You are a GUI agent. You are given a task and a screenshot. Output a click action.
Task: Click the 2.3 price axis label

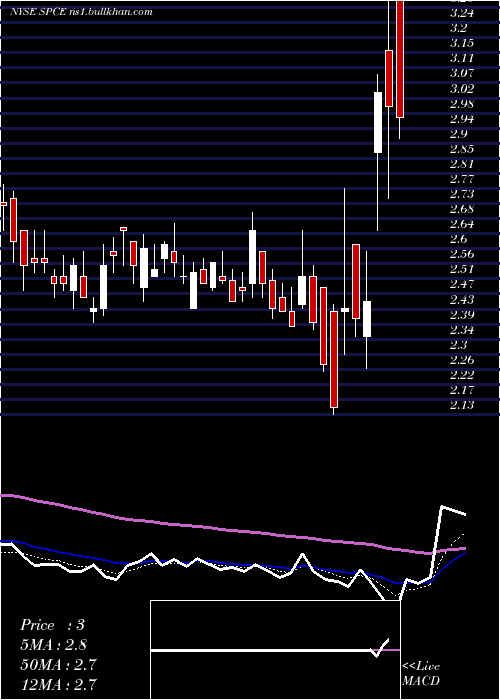tap(458, 345)
